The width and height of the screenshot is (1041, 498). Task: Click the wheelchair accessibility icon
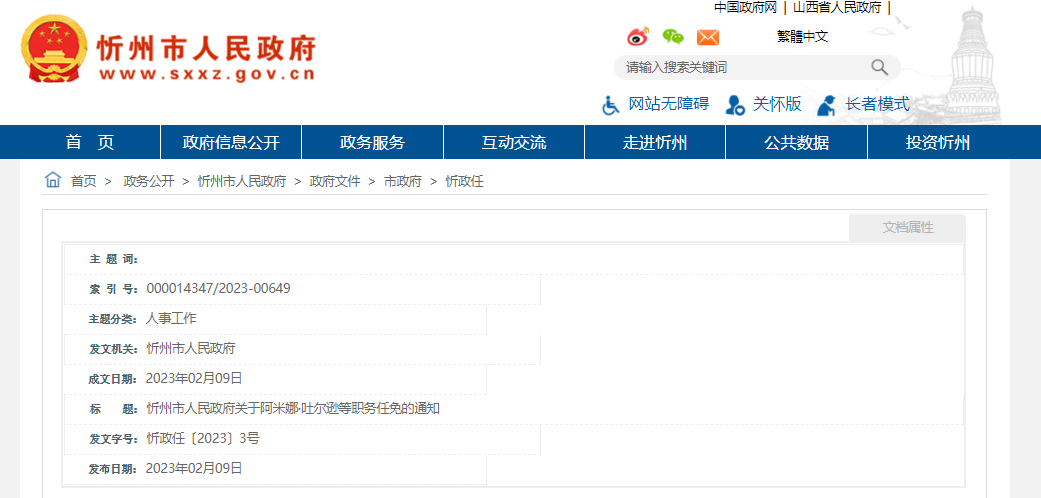[611, 105]
